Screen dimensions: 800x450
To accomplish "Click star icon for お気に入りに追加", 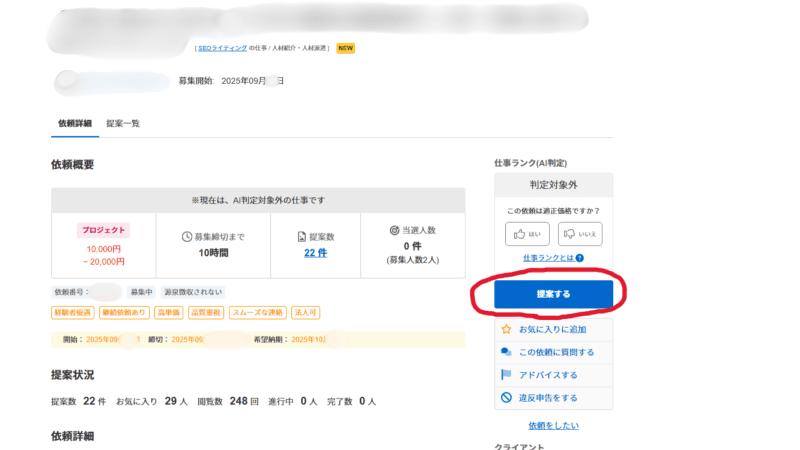I will point(506,329).
